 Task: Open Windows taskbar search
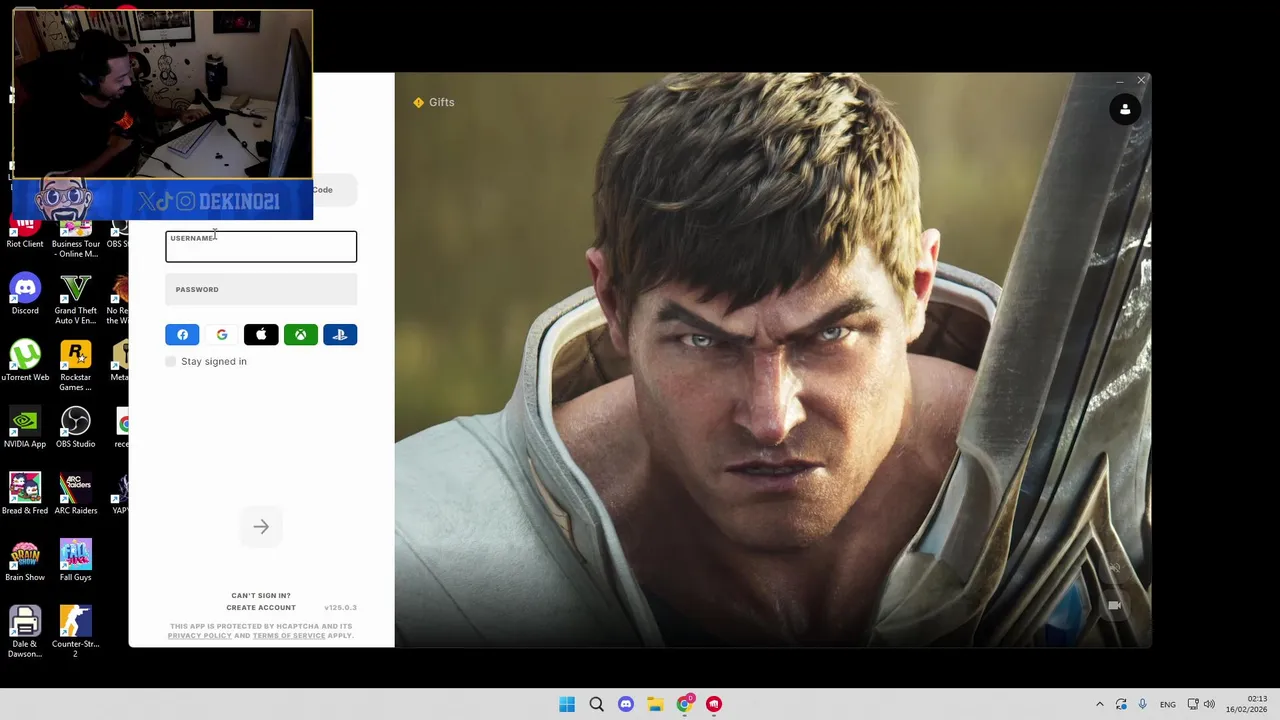[x=597, y=704]
